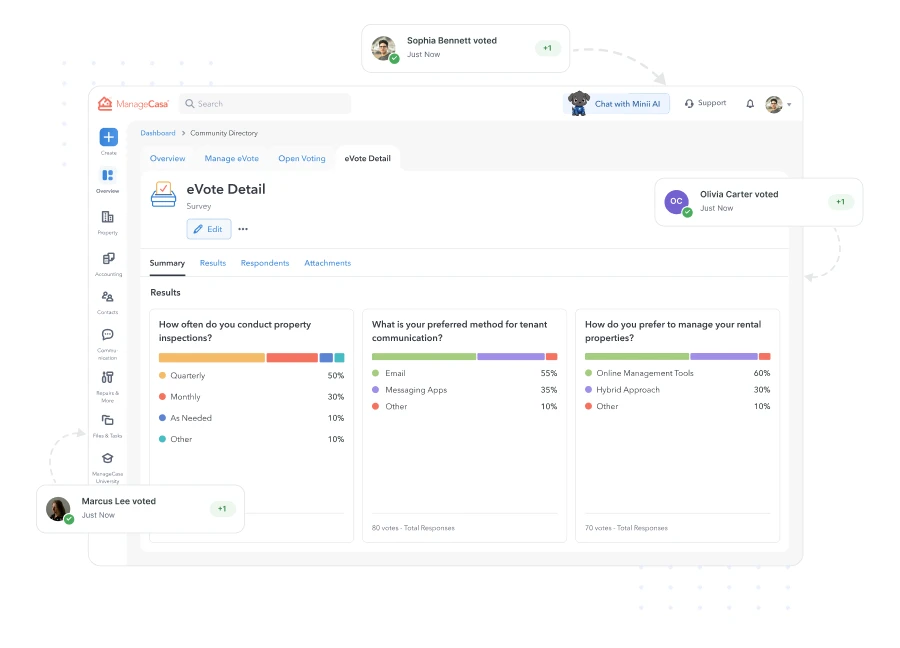Click the As Needed option
Screen dimensions: 900x648
(x=251, y=418)
